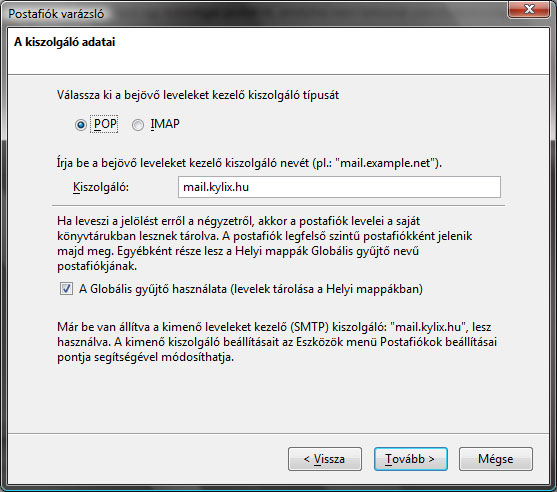
Task: Click the SMTP kimenő kiszolgáló info paragraph
Action: [277, 342]
